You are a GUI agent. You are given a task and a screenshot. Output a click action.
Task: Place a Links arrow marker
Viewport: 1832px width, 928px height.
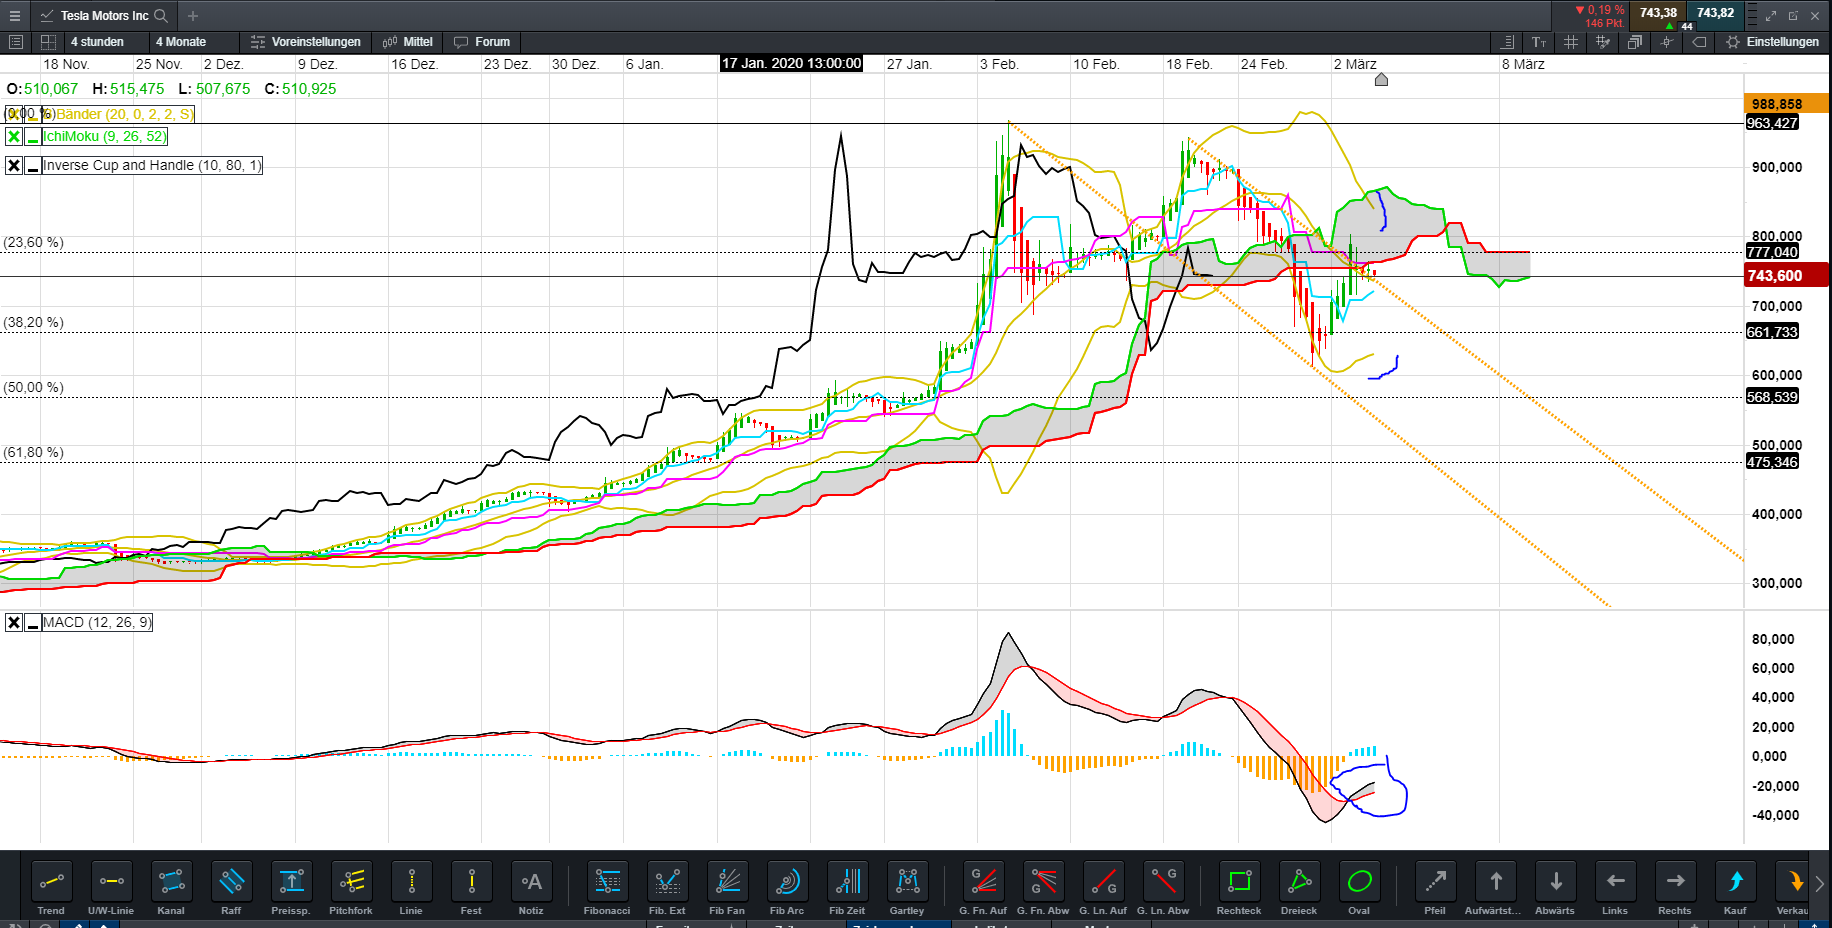click(x=1615, y=888)
